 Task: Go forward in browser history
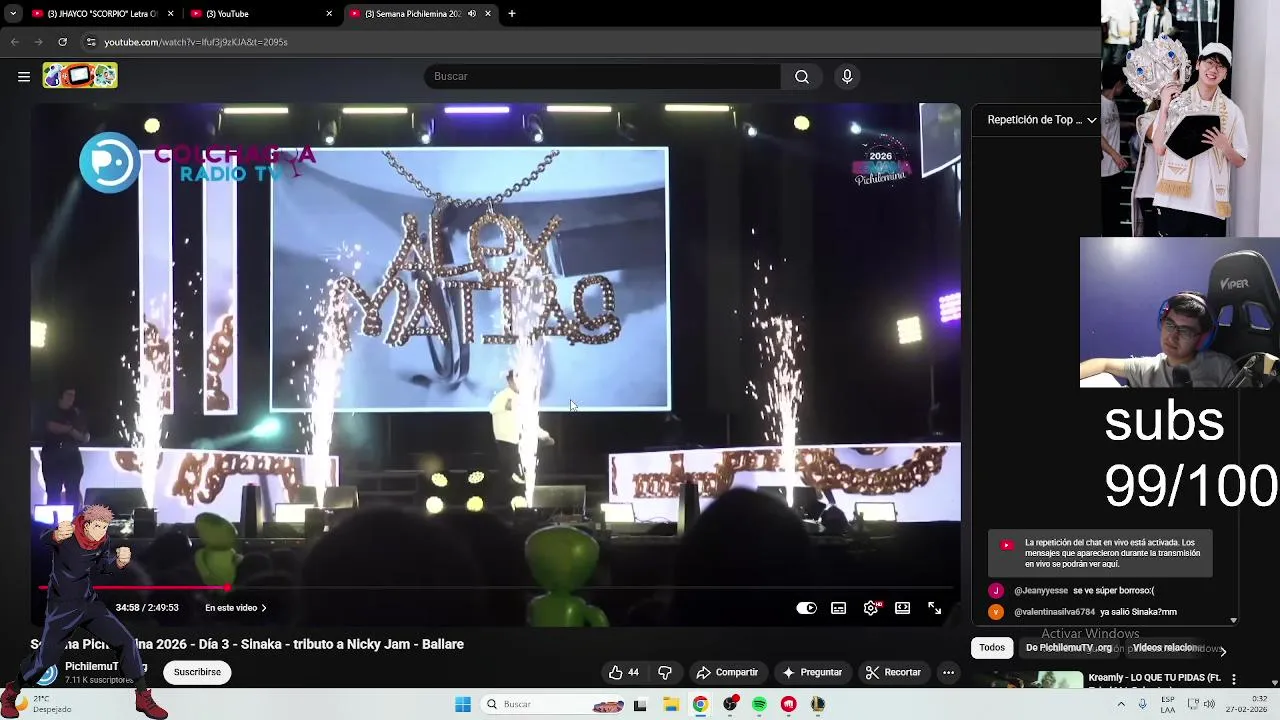[38, 42]
